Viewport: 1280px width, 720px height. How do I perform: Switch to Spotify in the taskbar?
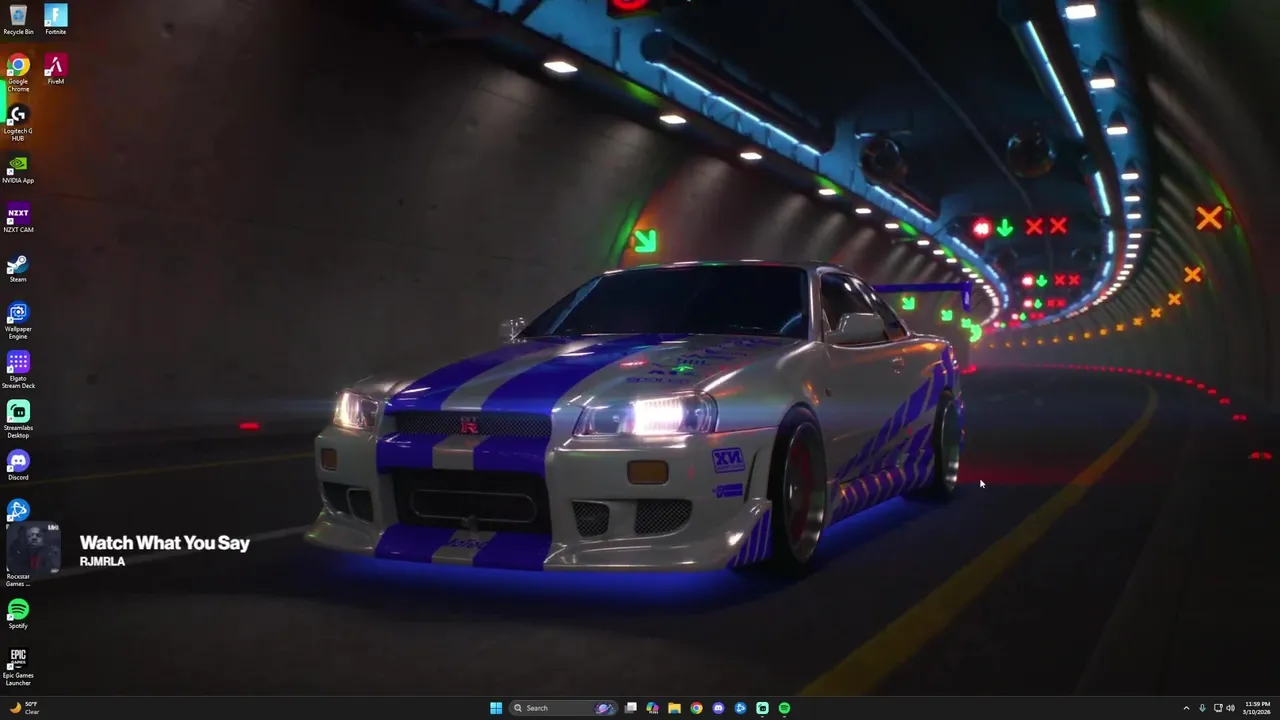pyautogui.click(x=784, y=708)
